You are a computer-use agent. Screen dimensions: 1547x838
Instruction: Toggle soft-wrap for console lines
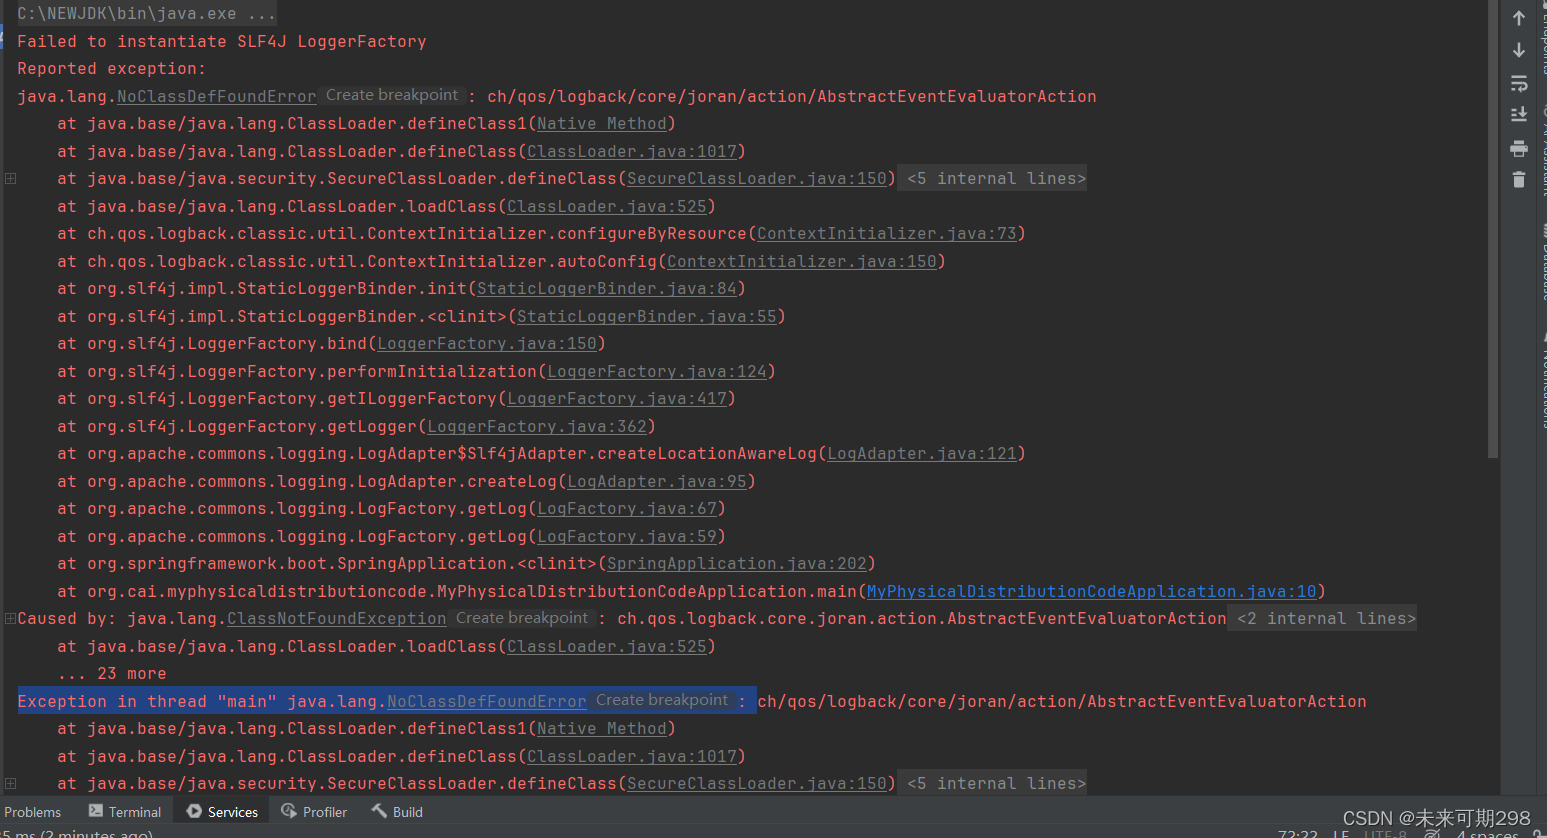pos(1519,84)
